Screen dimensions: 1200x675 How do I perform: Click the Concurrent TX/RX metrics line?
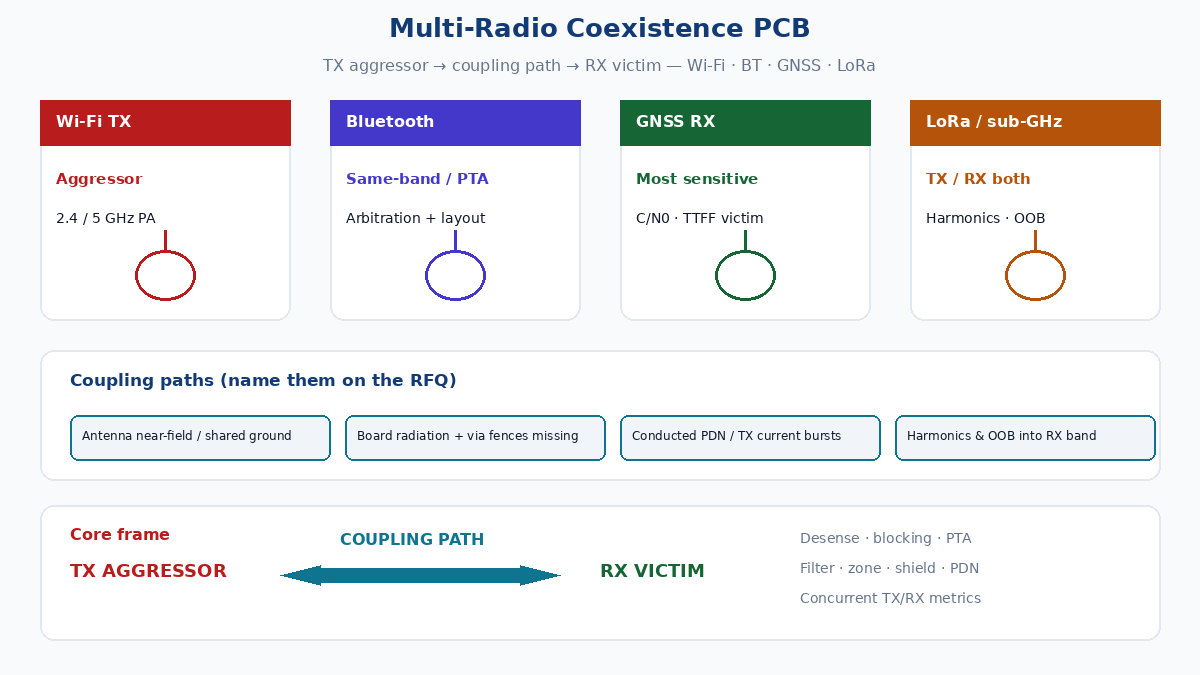(890, 599)
